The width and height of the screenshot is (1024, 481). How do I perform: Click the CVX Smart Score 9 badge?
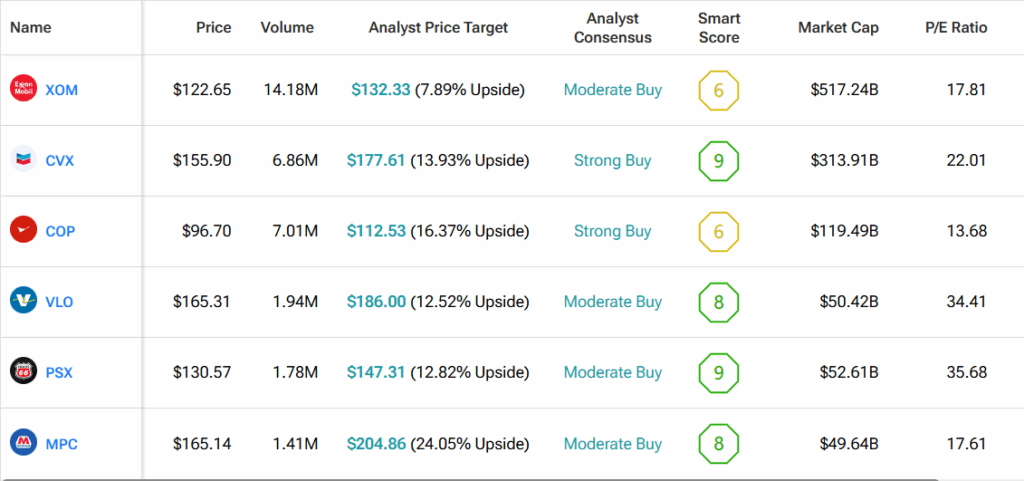tap(718, 160)
